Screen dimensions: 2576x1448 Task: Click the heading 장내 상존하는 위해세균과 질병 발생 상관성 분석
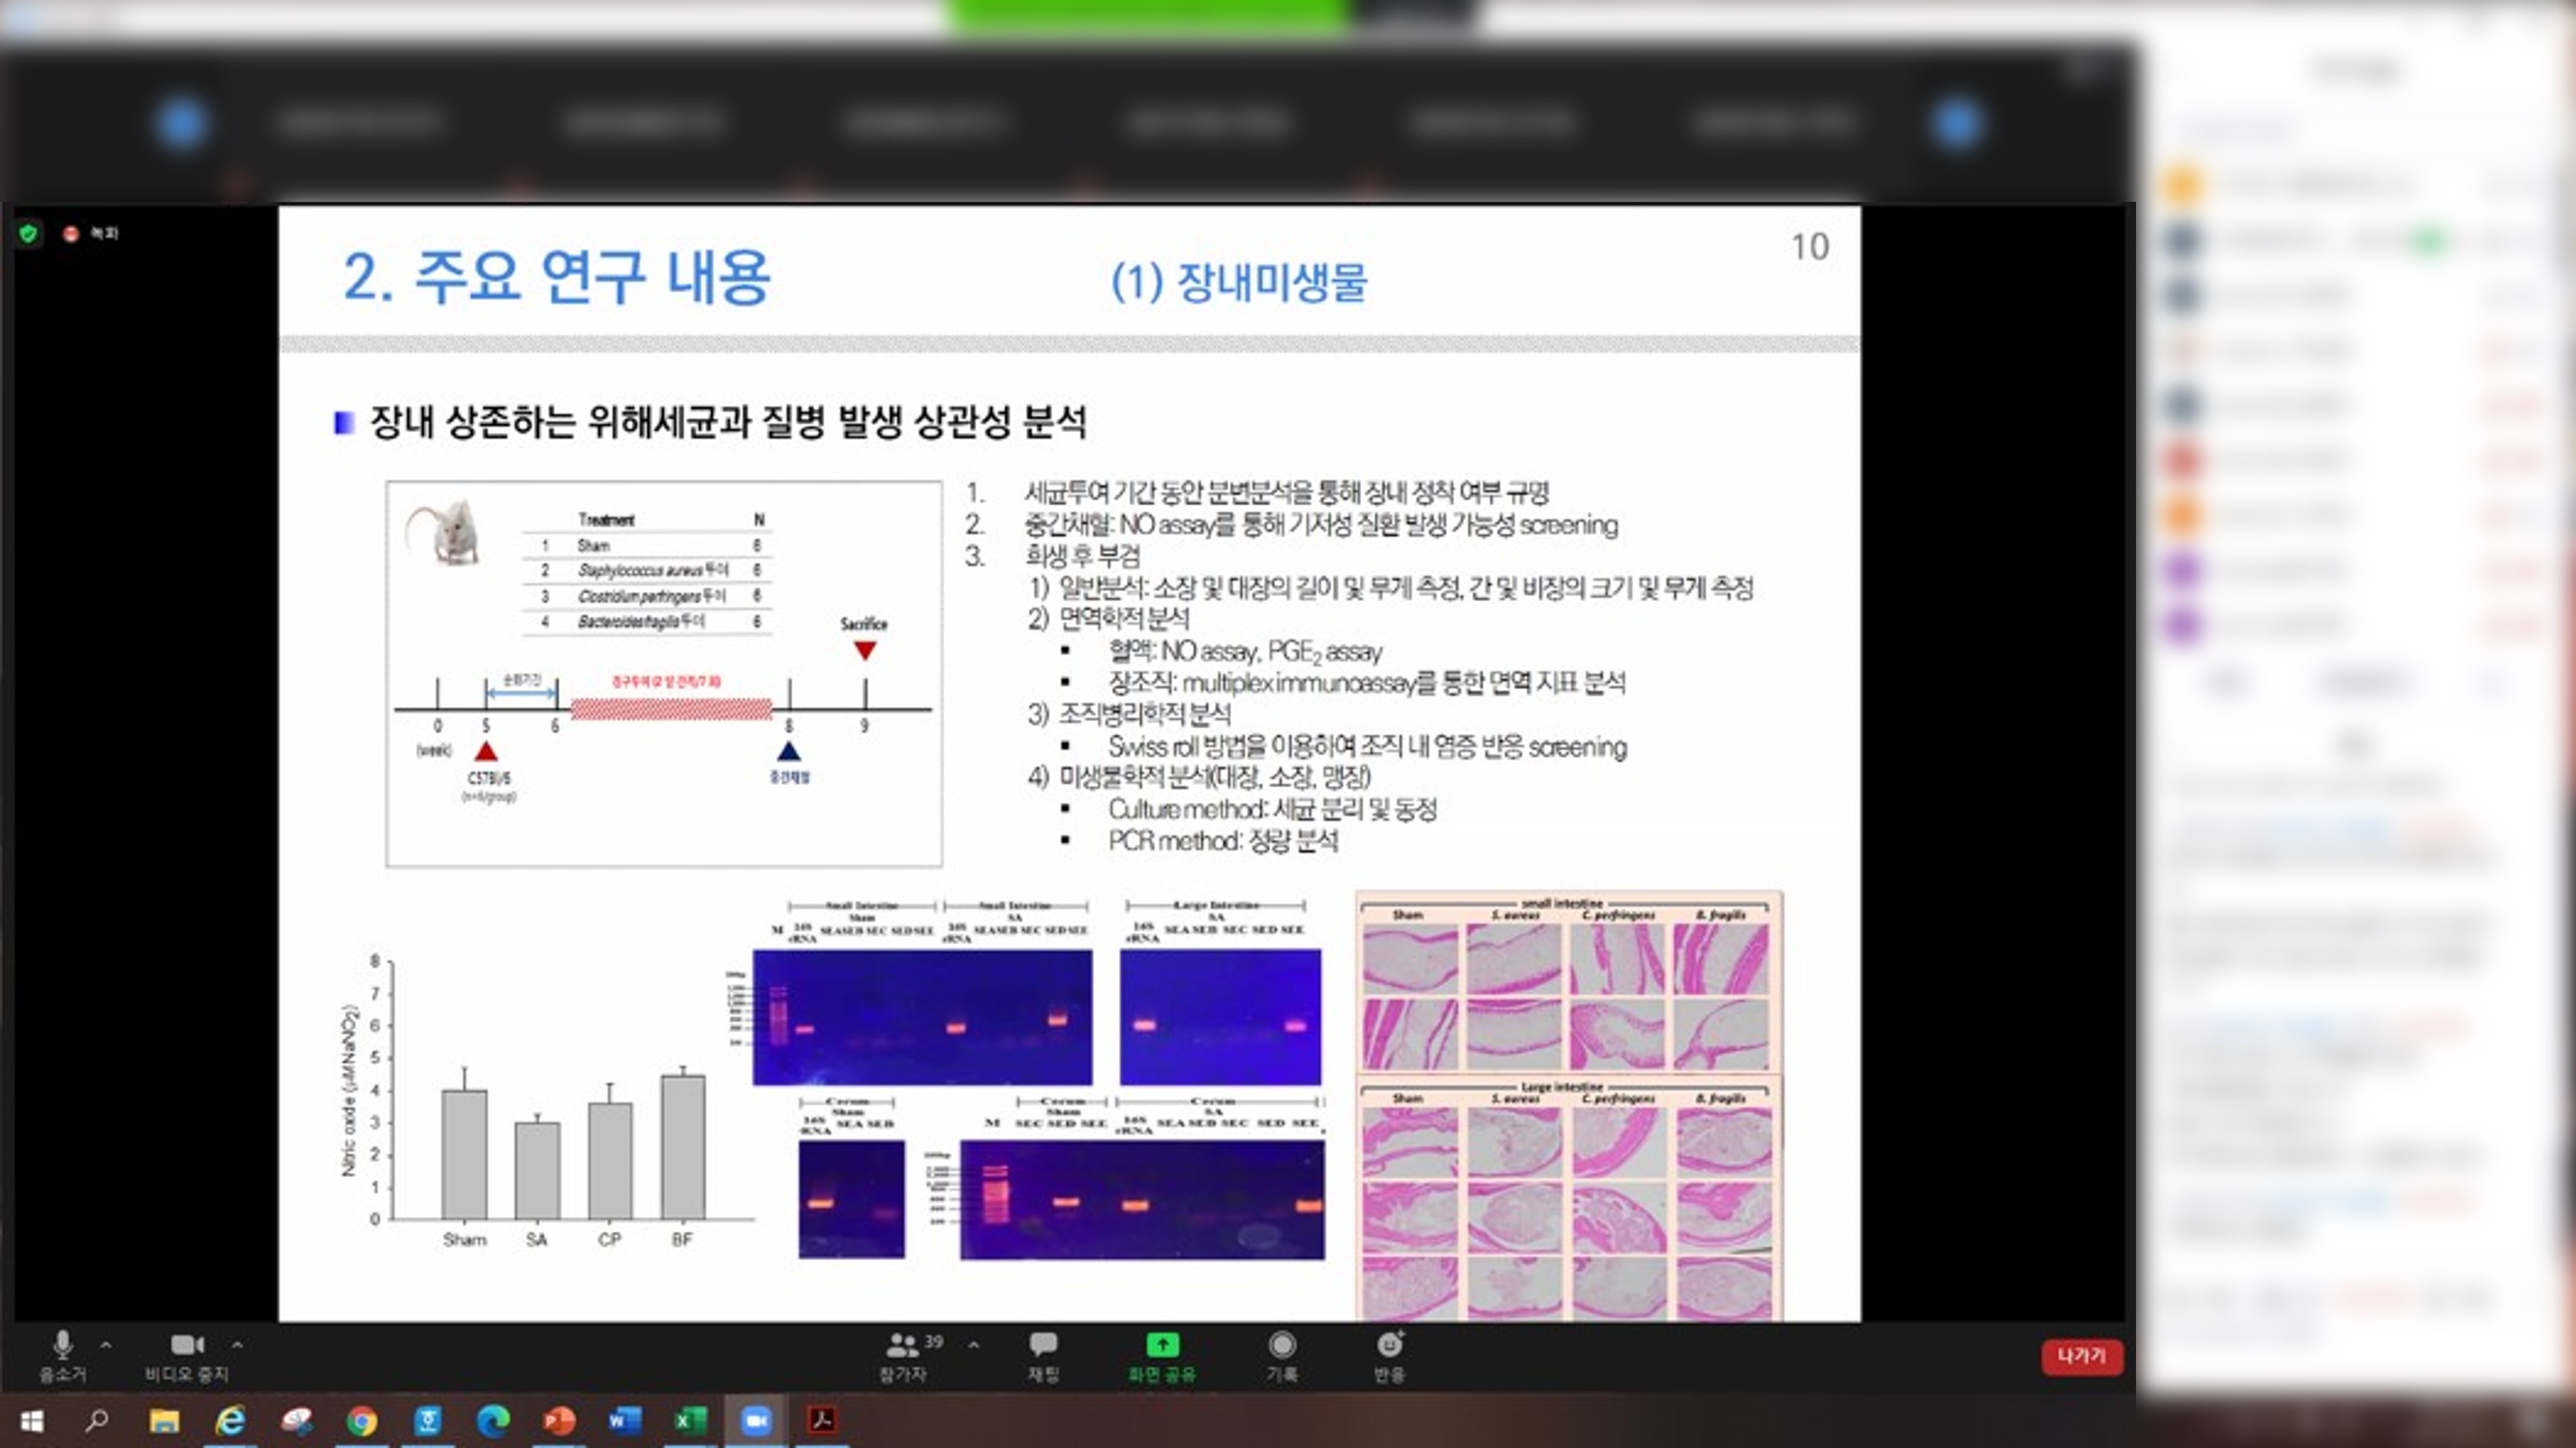[x=728, y=422]
